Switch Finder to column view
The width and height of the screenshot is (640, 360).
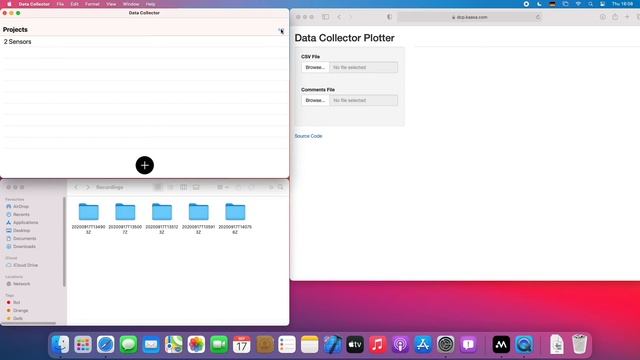point(183,187)
